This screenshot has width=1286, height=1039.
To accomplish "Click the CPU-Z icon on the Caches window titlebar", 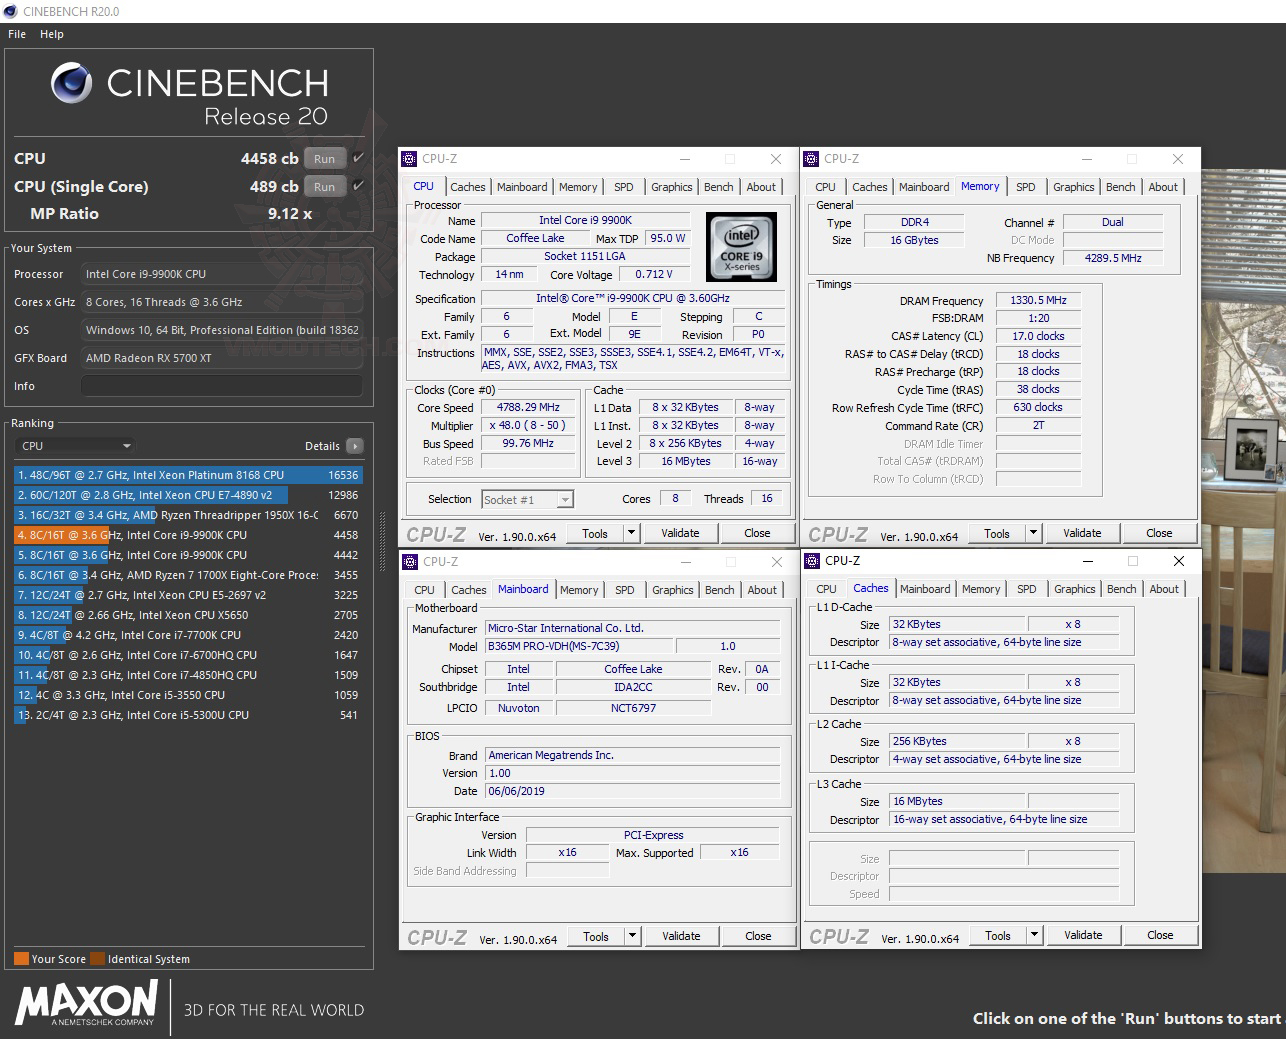I will tap(811, 561).
